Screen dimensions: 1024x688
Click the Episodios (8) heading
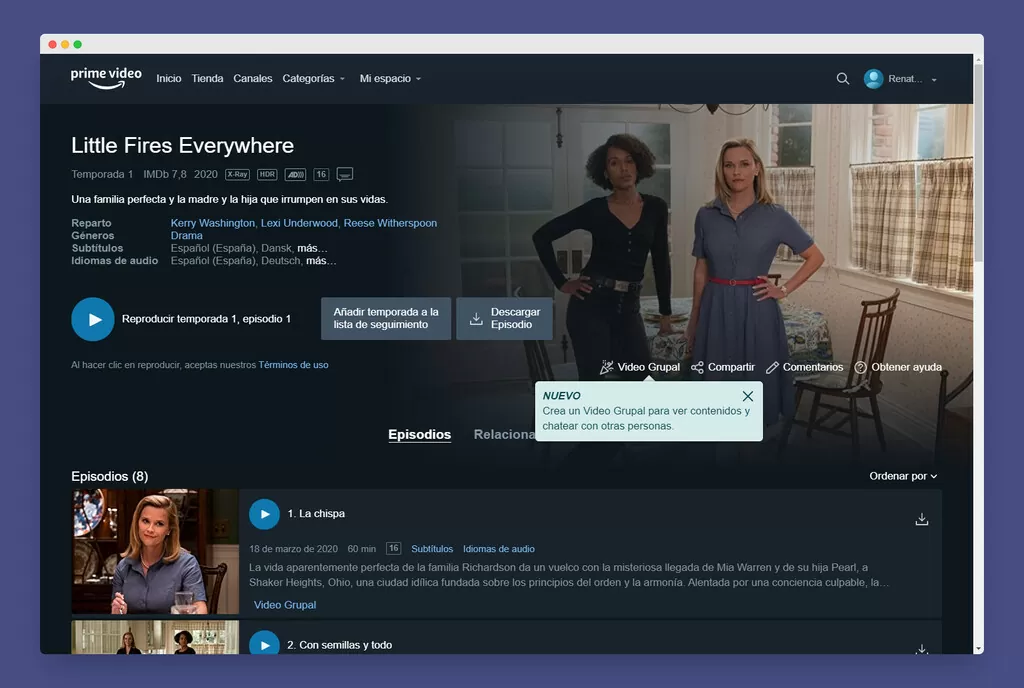[110, 477]
